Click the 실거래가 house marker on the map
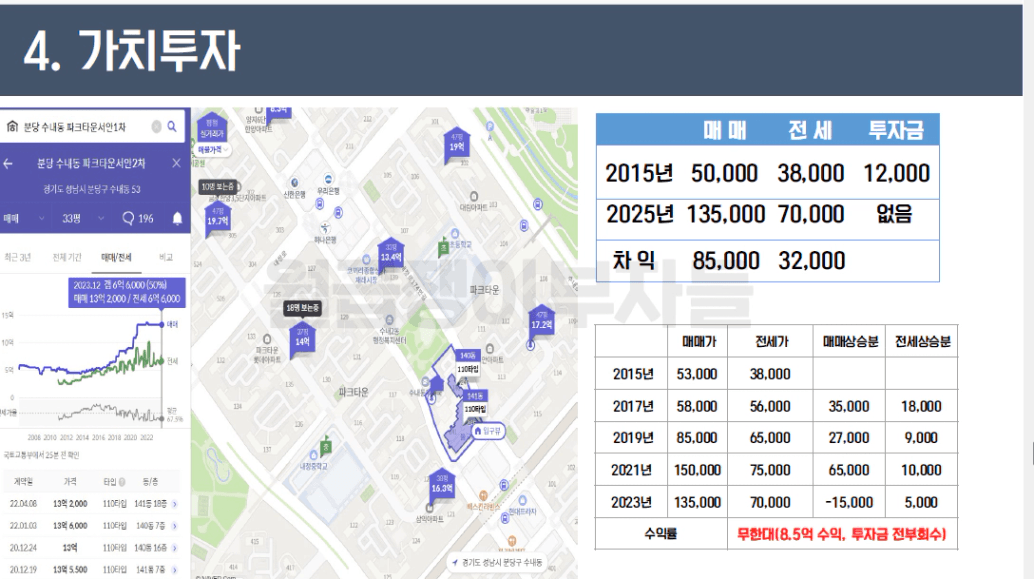 point(212,129)
